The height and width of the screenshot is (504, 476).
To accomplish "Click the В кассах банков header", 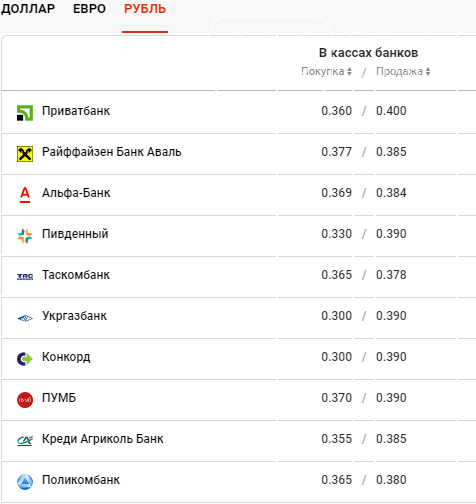I will [x=368, y=53].
